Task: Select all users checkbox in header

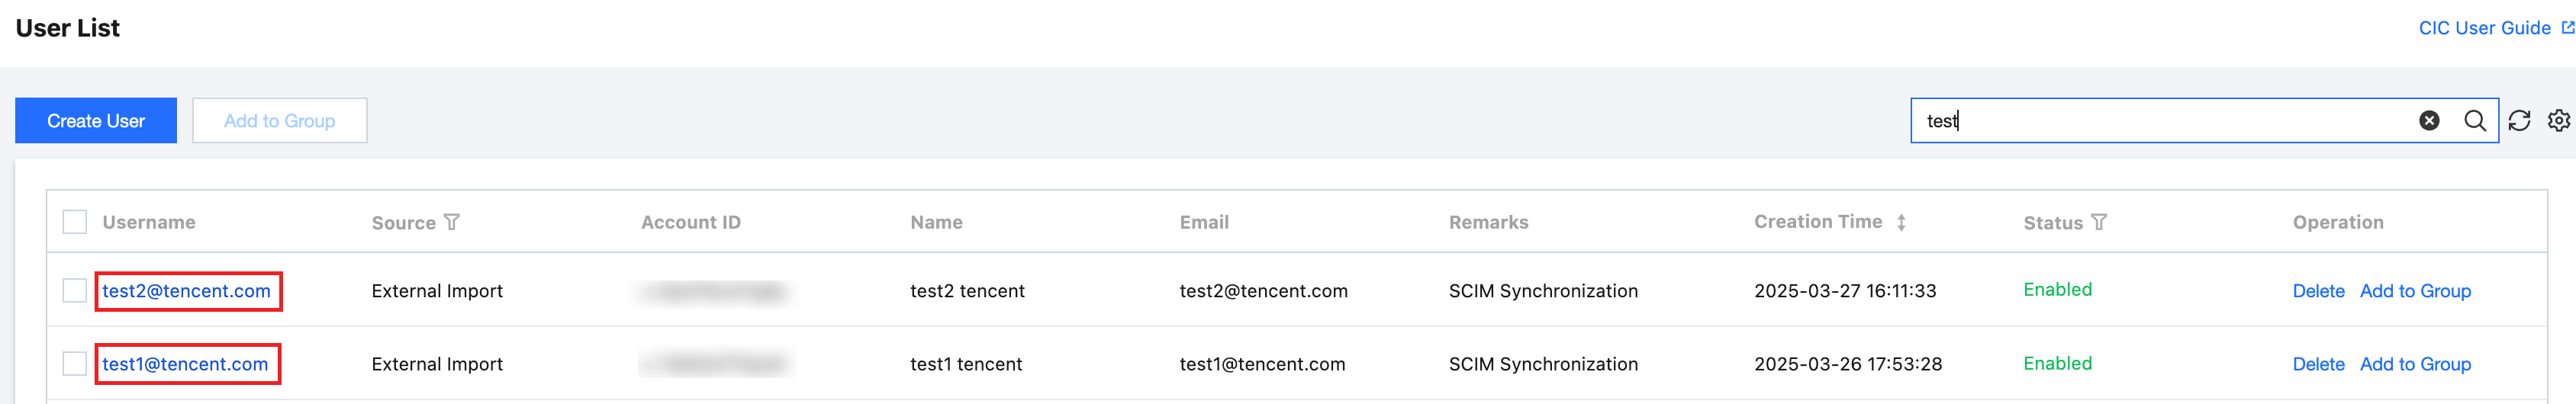Action: pos(75,222)
